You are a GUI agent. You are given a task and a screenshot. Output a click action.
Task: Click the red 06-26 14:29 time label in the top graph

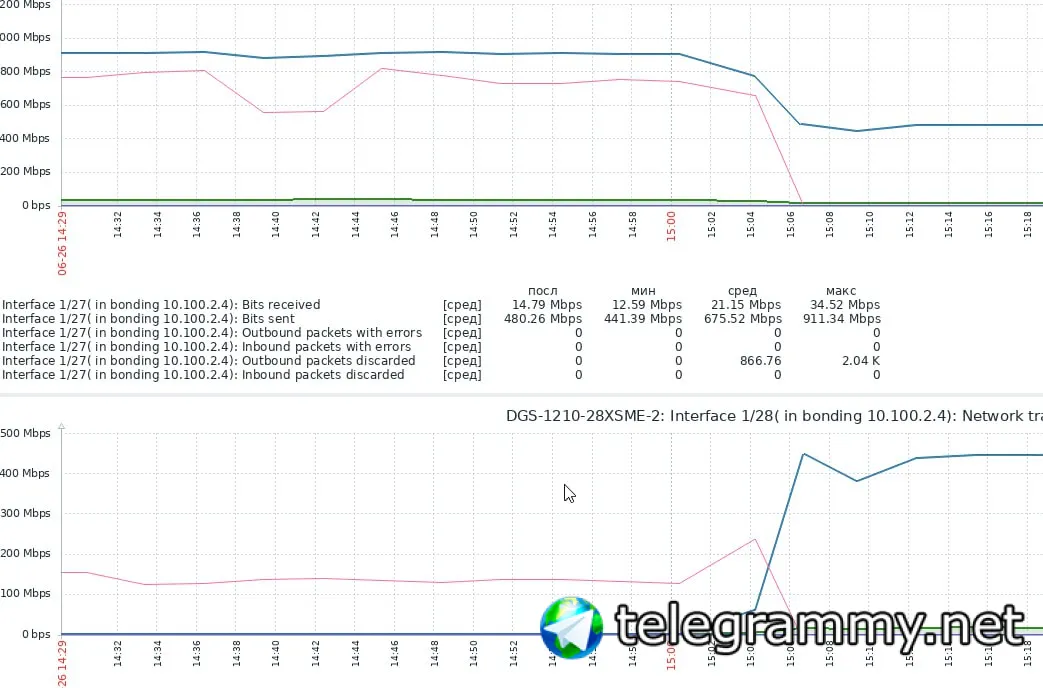62,244
